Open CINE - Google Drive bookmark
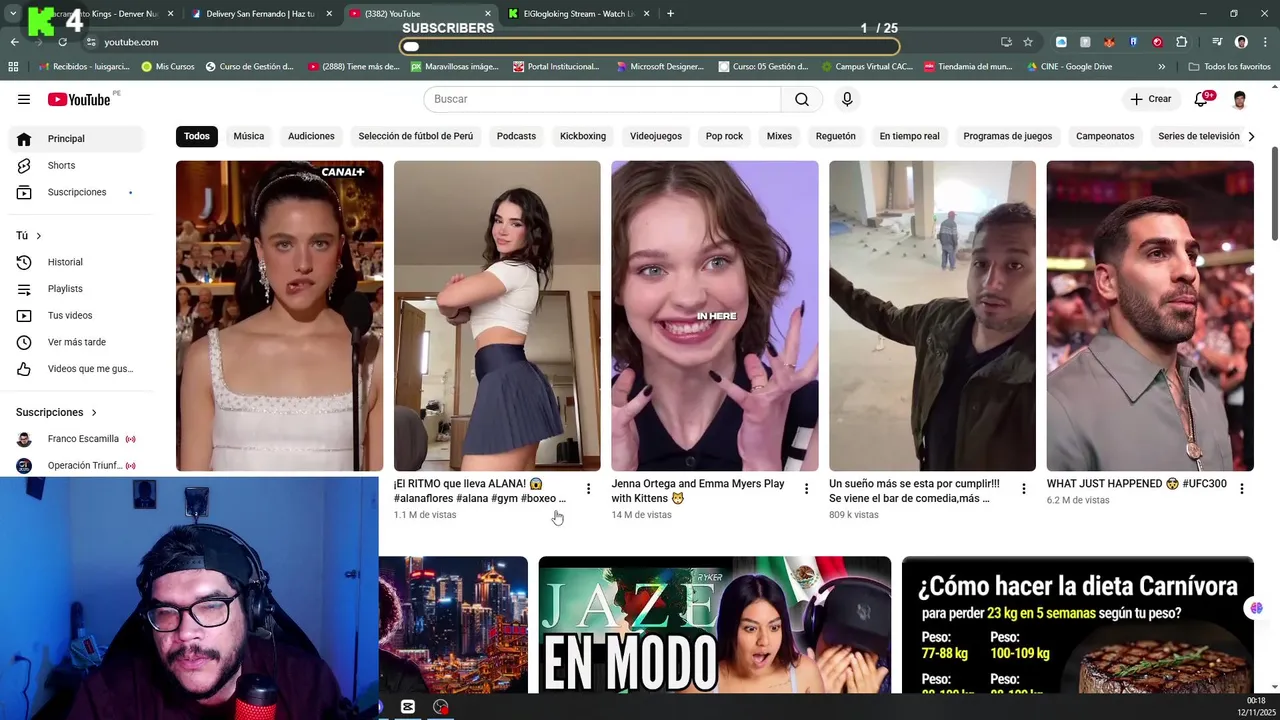This screenshot has width=1280, height=720. pyautogui.click(x=1069, y=67)
